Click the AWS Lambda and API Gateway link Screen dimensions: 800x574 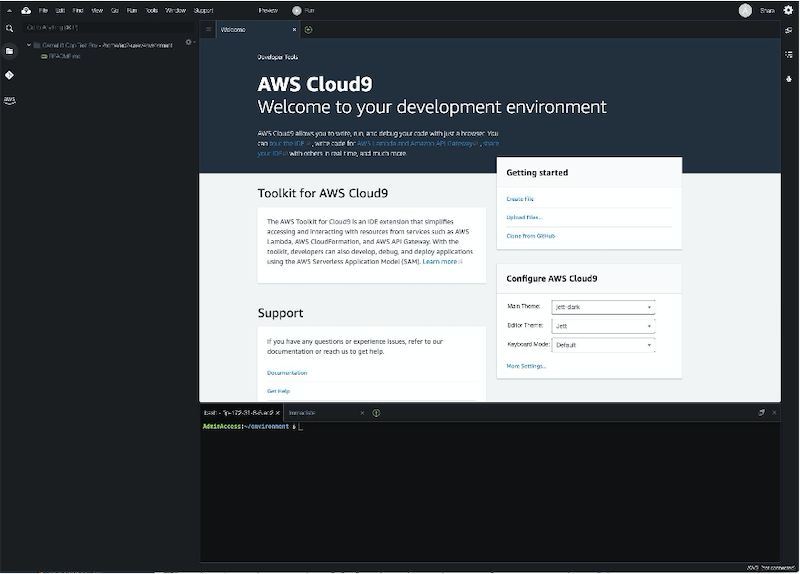coord(417,143)
